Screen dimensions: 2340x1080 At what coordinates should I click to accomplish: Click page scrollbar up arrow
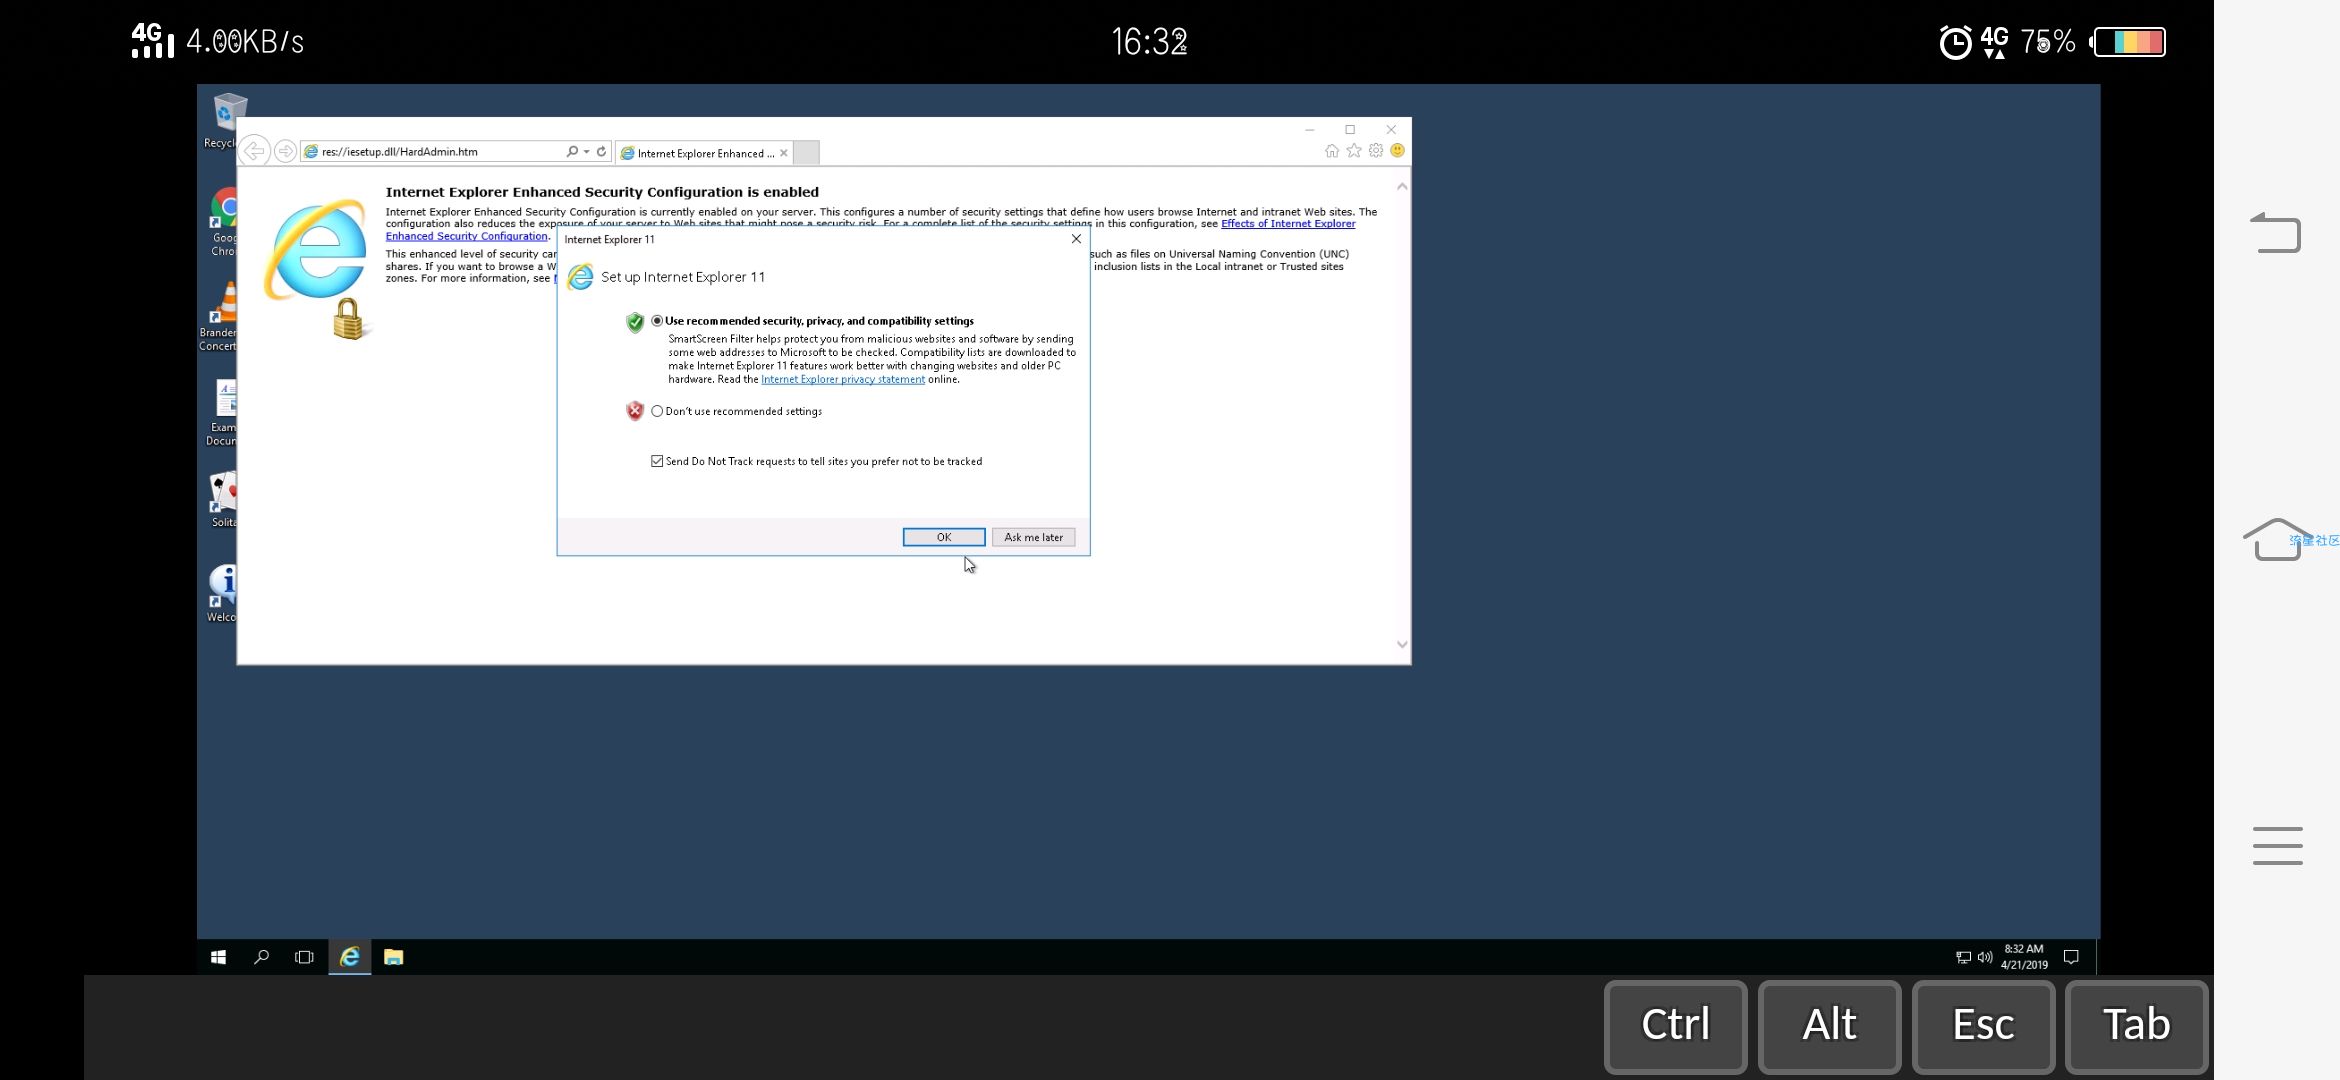(1402, 186)
